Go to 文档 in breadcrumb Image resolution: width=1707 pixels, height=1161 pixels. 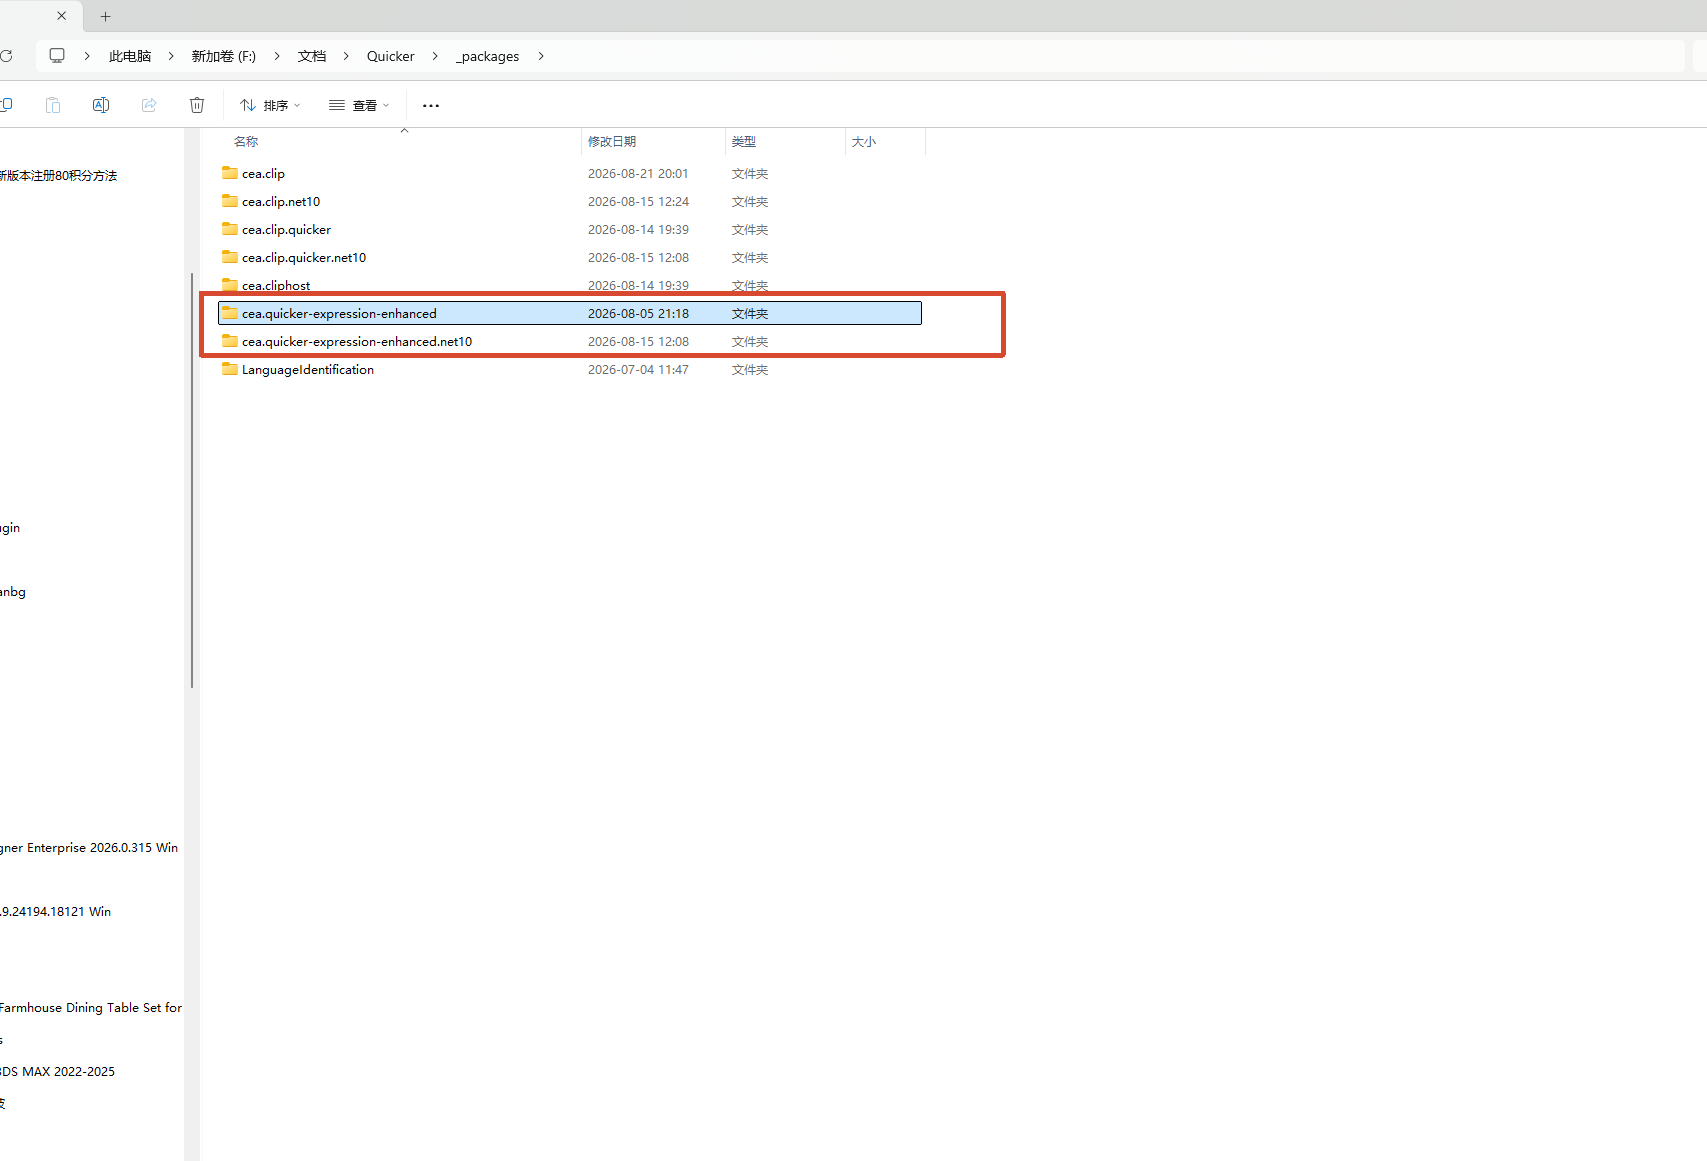(312, 56)
